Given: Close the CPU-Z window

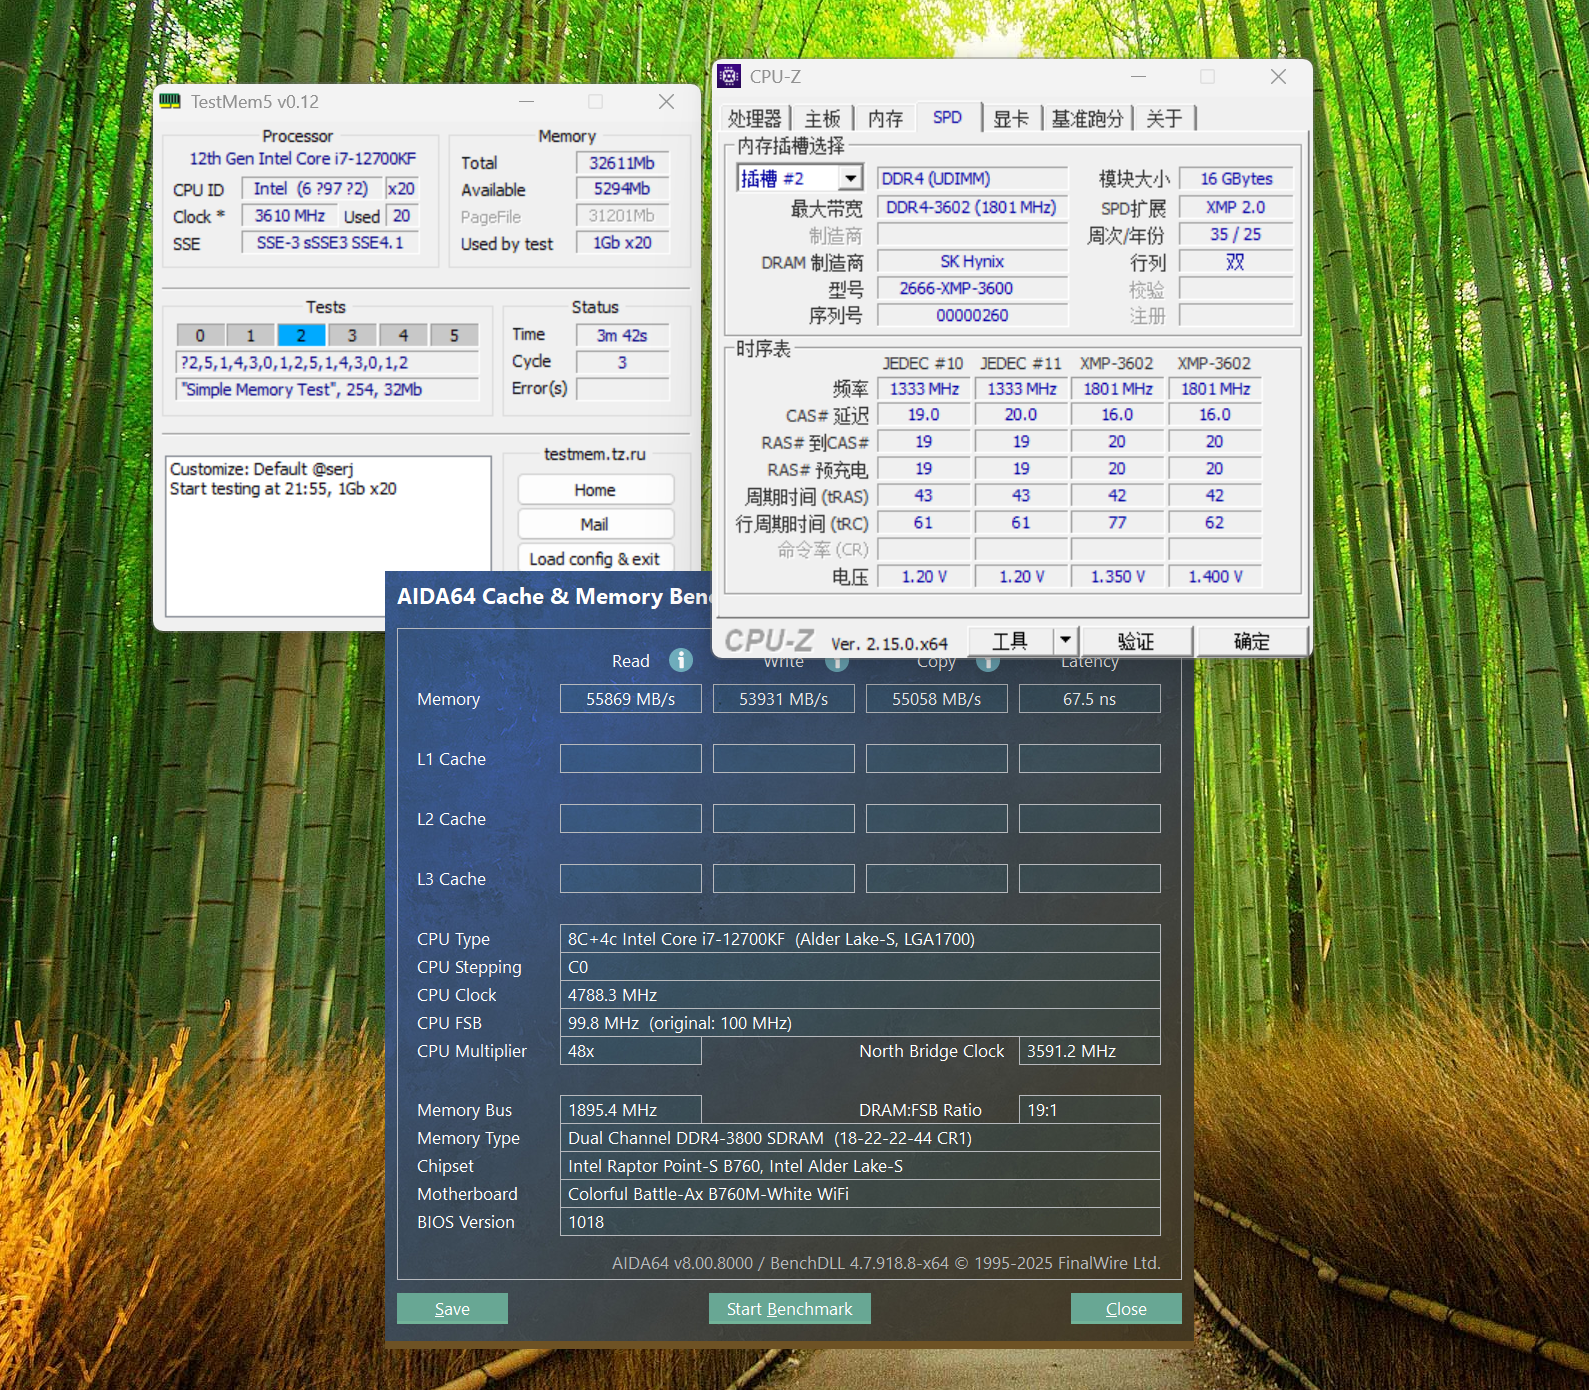Looking at the screenshot, I should click(1278, 77).
